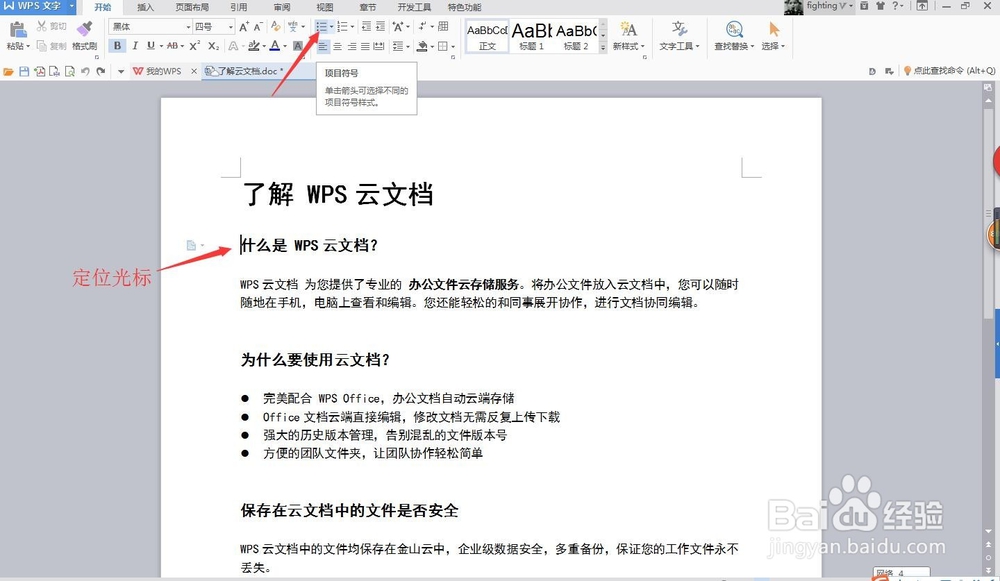Click the redo arrow icon
1000x581 pixels.
(101, 71)
